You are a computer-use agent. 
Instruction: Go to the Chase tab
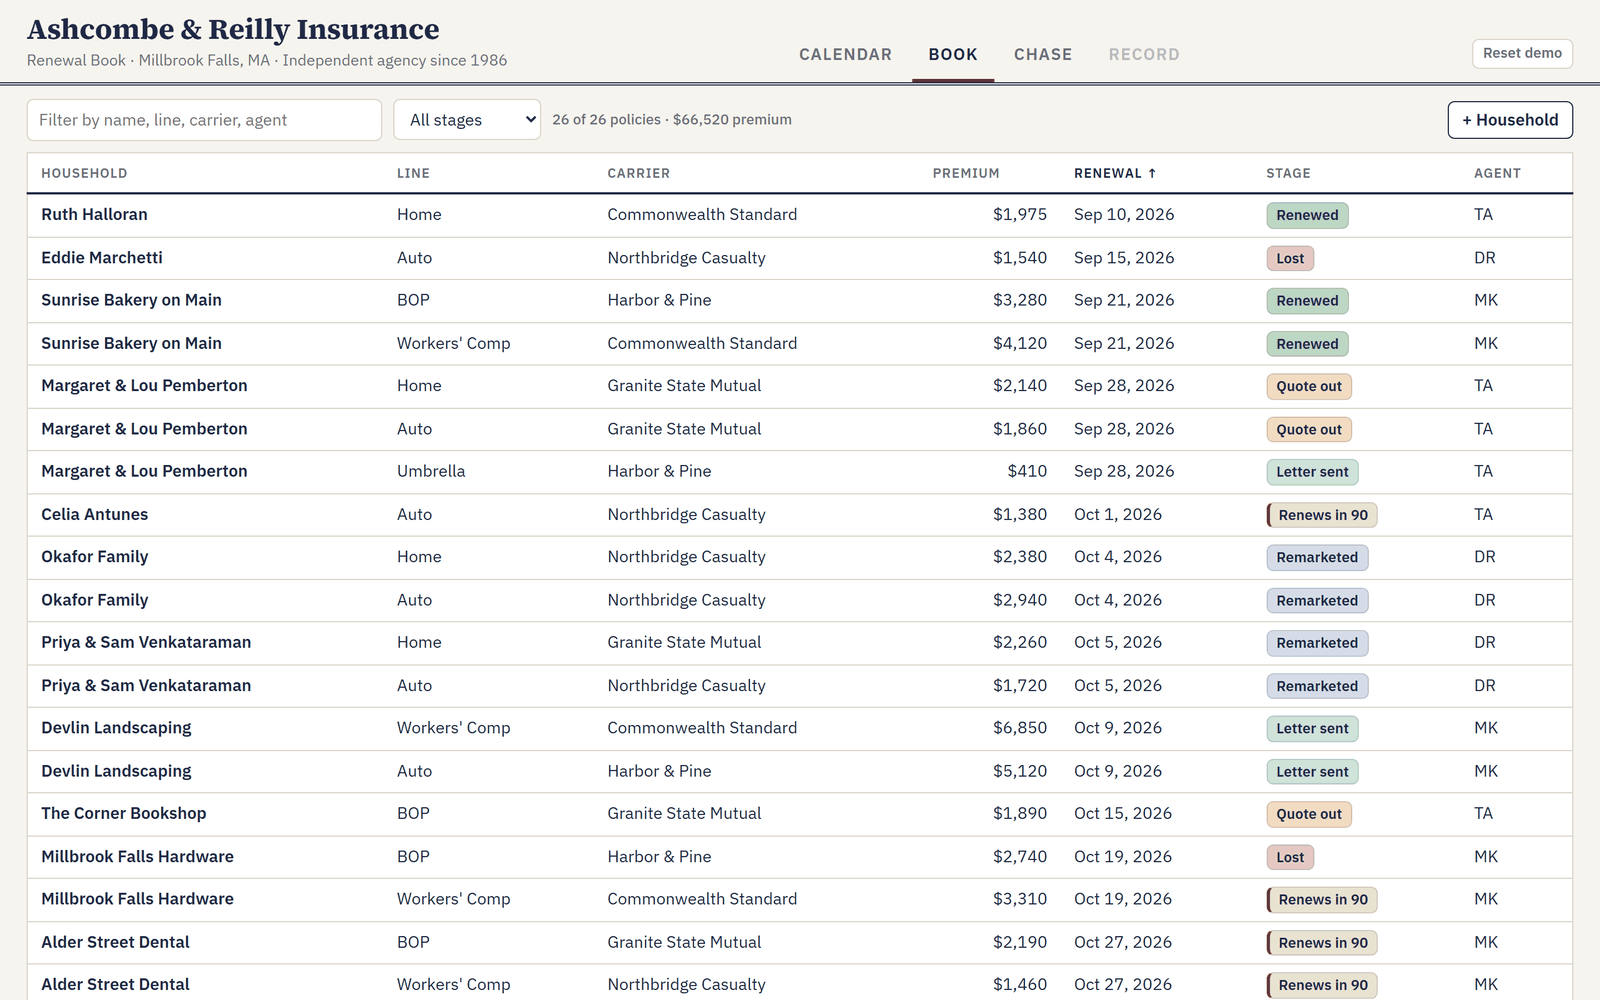point(1043,54)
